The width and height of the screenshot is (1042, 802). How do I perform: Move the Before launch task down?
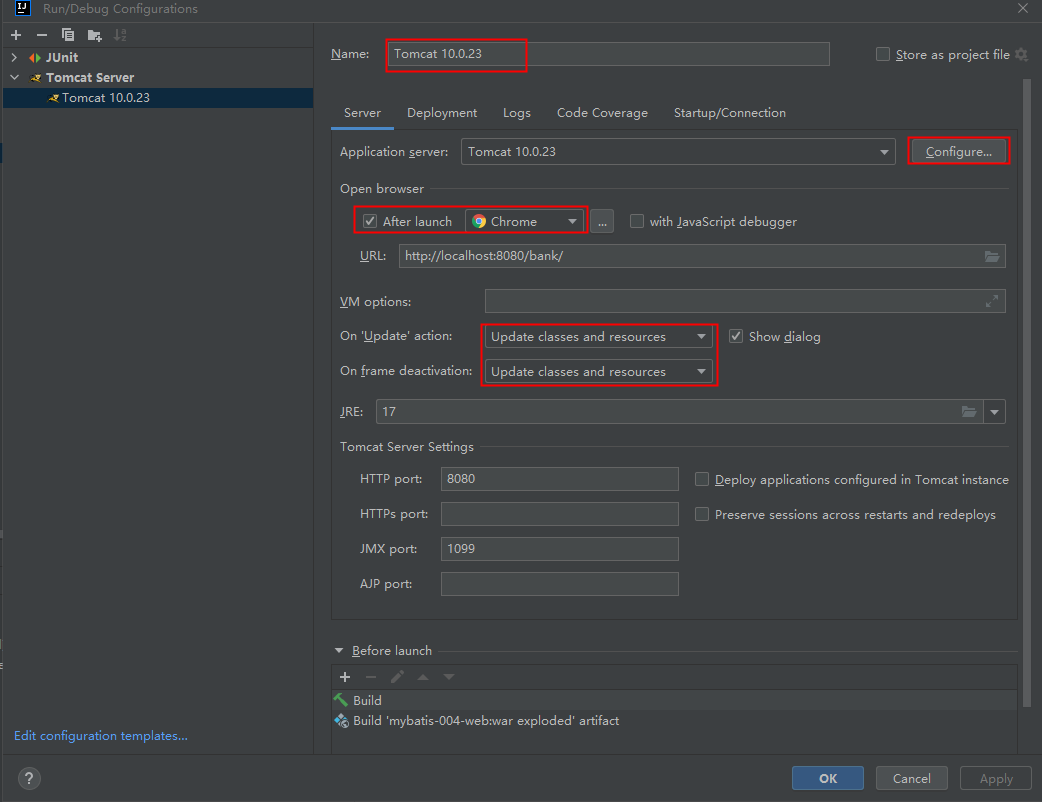449,677
